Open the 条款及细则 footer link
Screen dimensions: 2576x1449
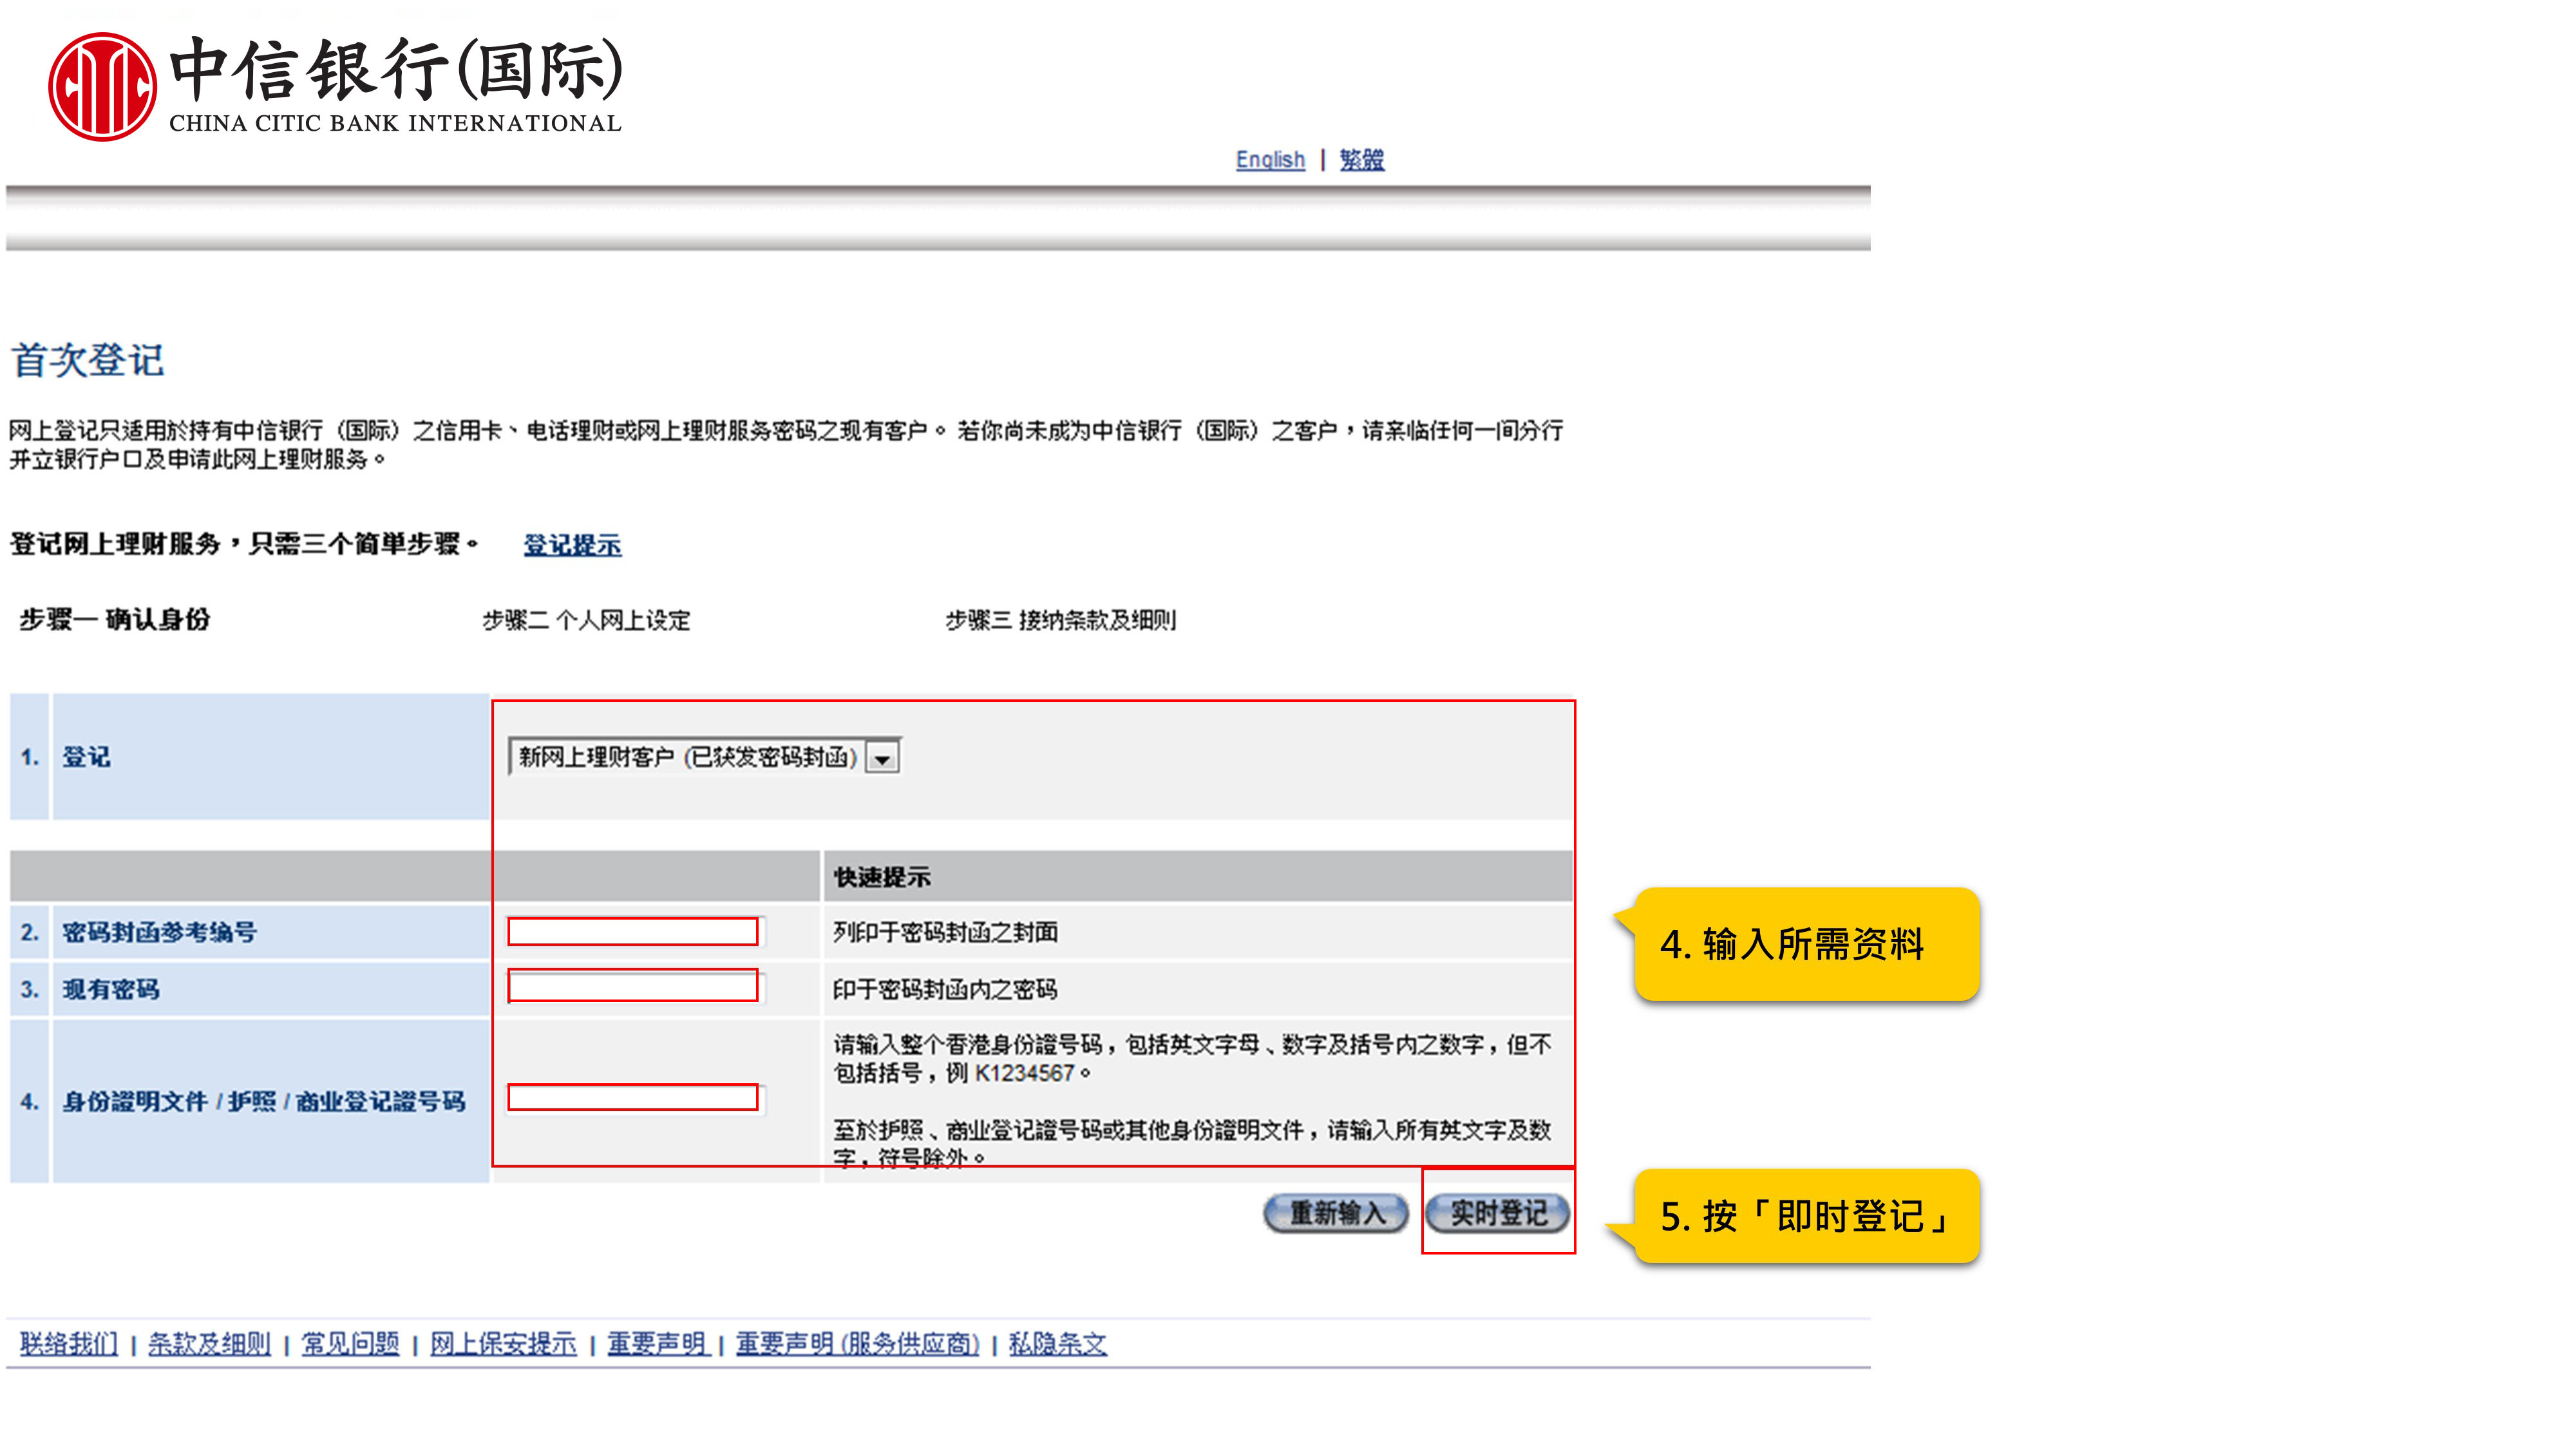[209, 1344]
